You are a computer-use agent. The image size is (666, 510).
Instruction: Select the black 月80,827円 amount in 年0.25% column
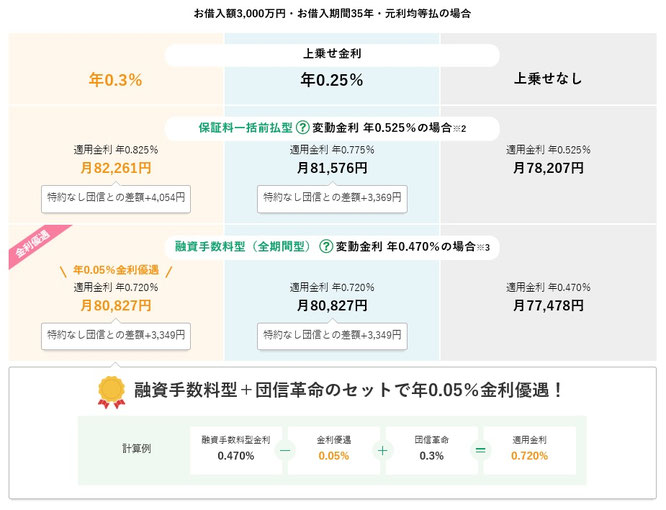point(332,306)
